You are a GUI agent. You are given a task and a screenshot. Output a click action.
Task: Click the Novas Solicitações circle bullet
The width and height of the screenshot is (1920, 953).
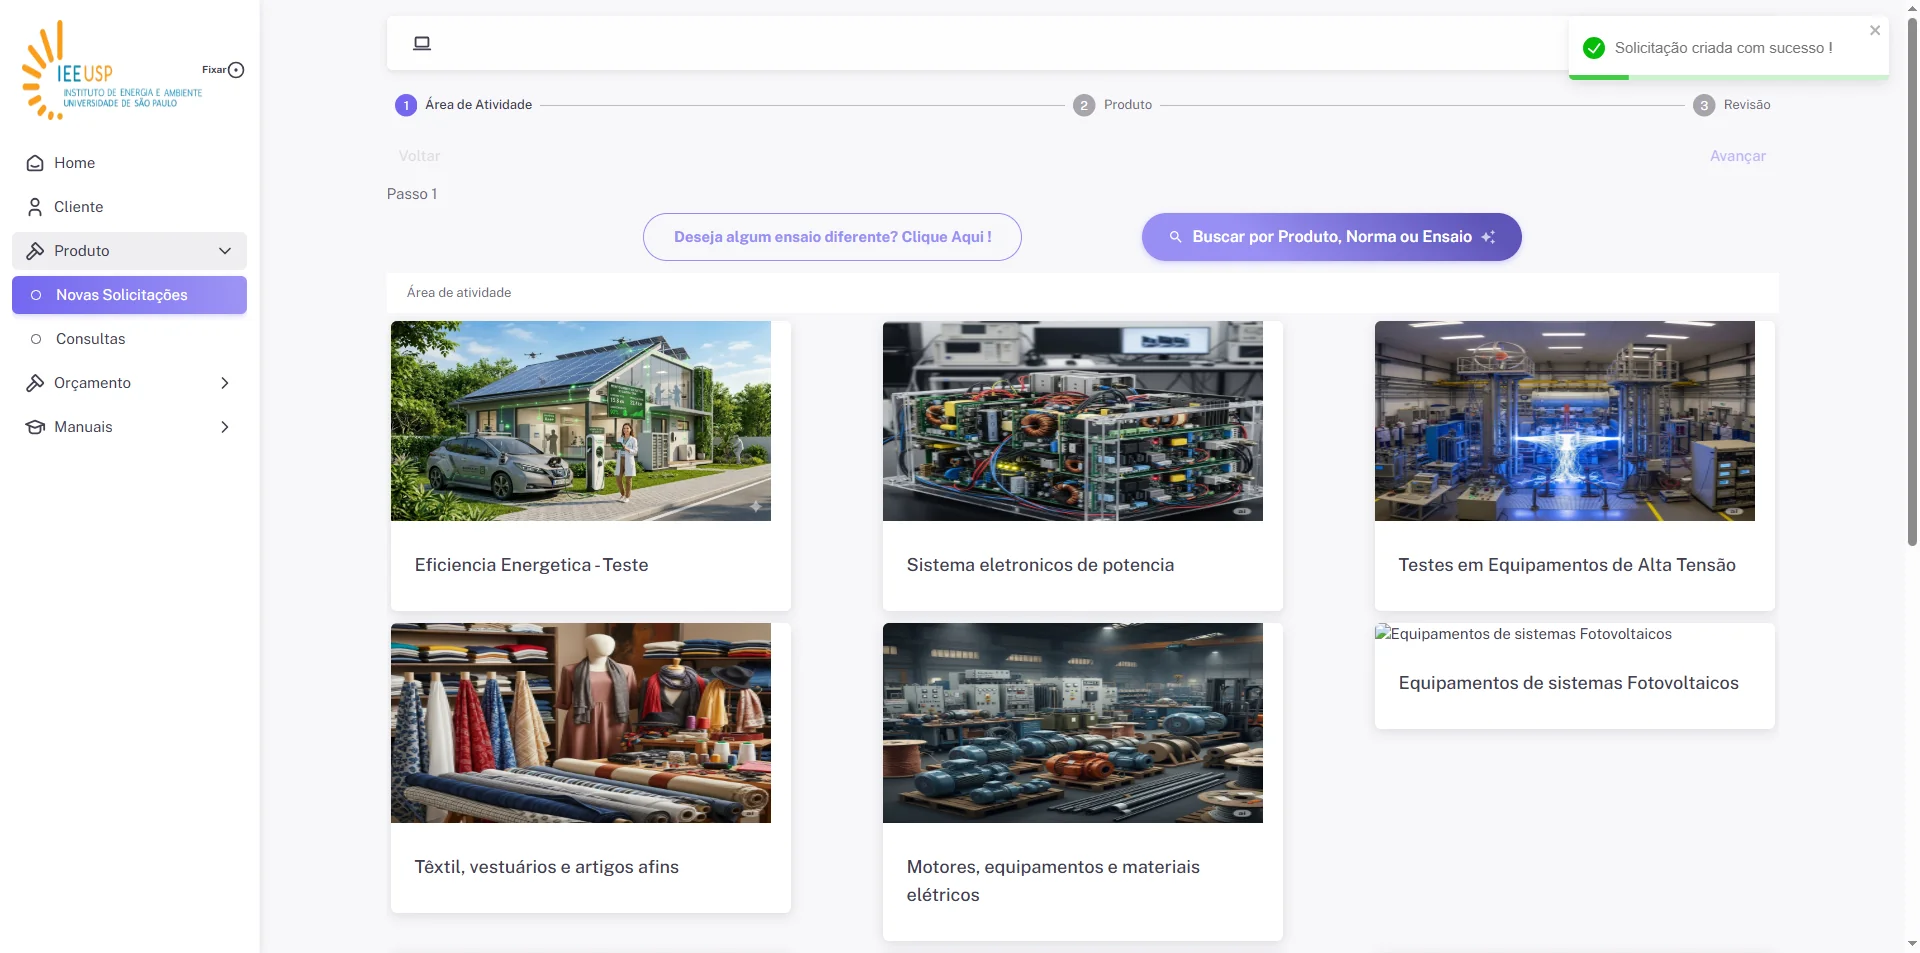(36, 295)
